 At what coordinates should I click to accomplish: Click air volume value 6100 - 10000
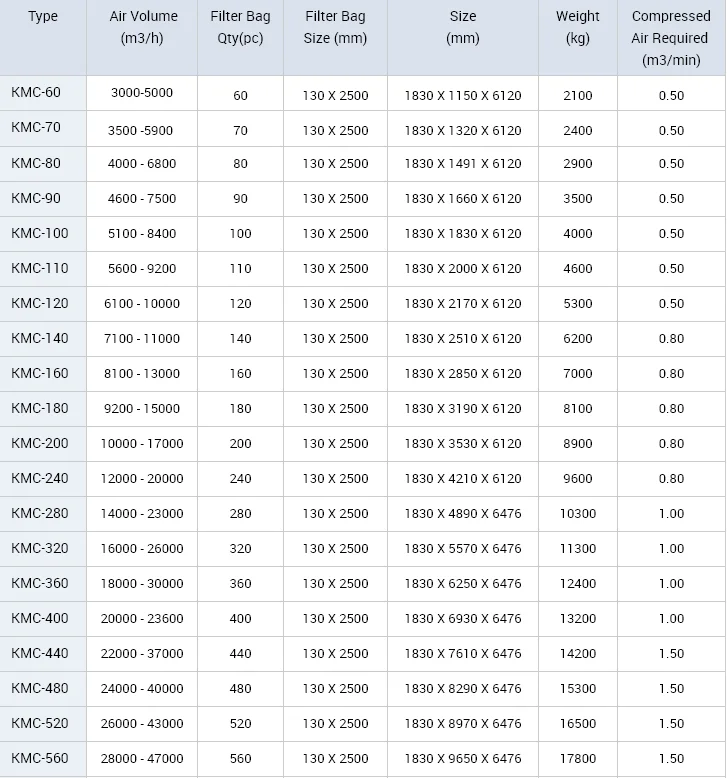click(x=142, y=303)
